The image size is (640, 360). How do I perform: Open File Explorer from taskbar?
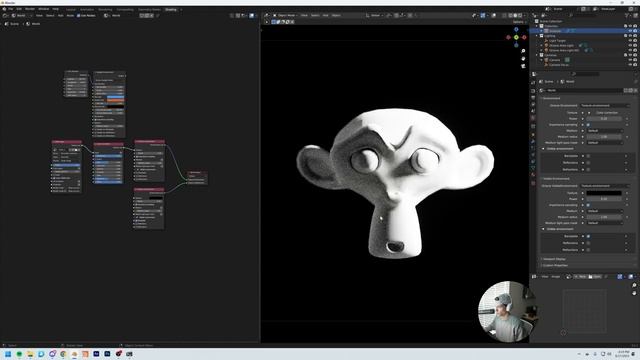click(30, 354)
